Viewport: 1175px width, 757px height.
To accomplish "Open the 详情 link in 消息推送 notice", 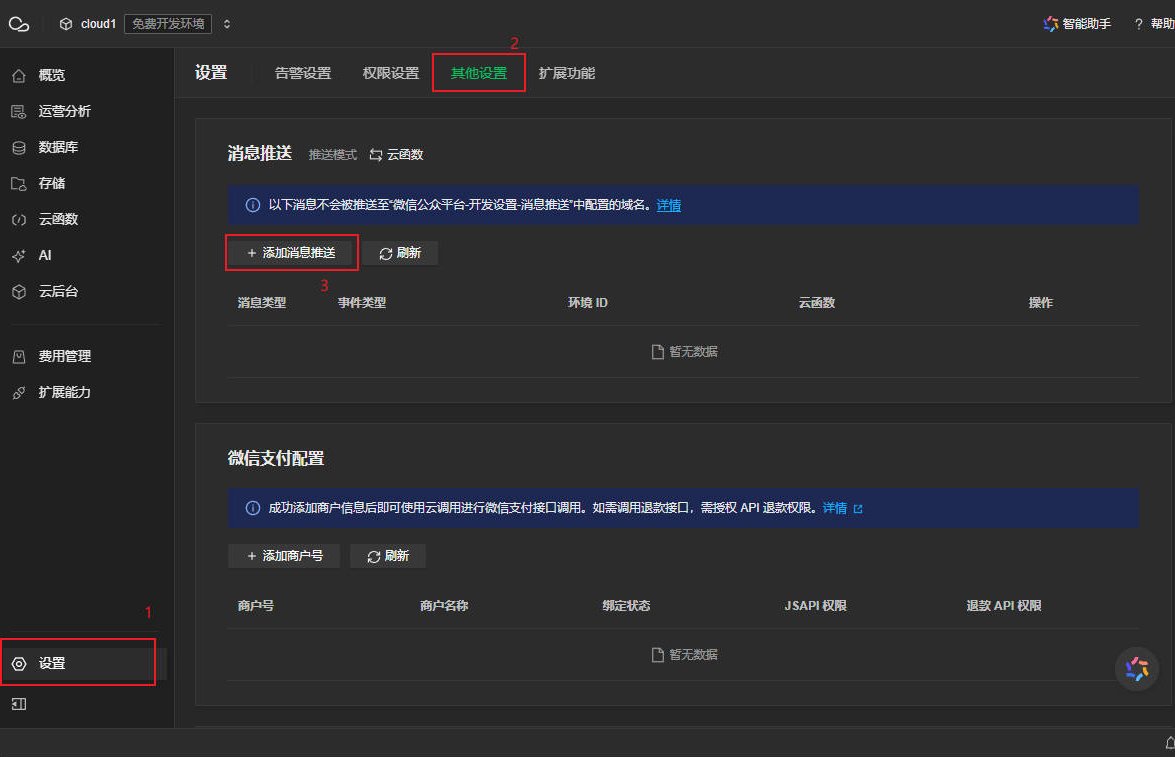I will [668, 205].
